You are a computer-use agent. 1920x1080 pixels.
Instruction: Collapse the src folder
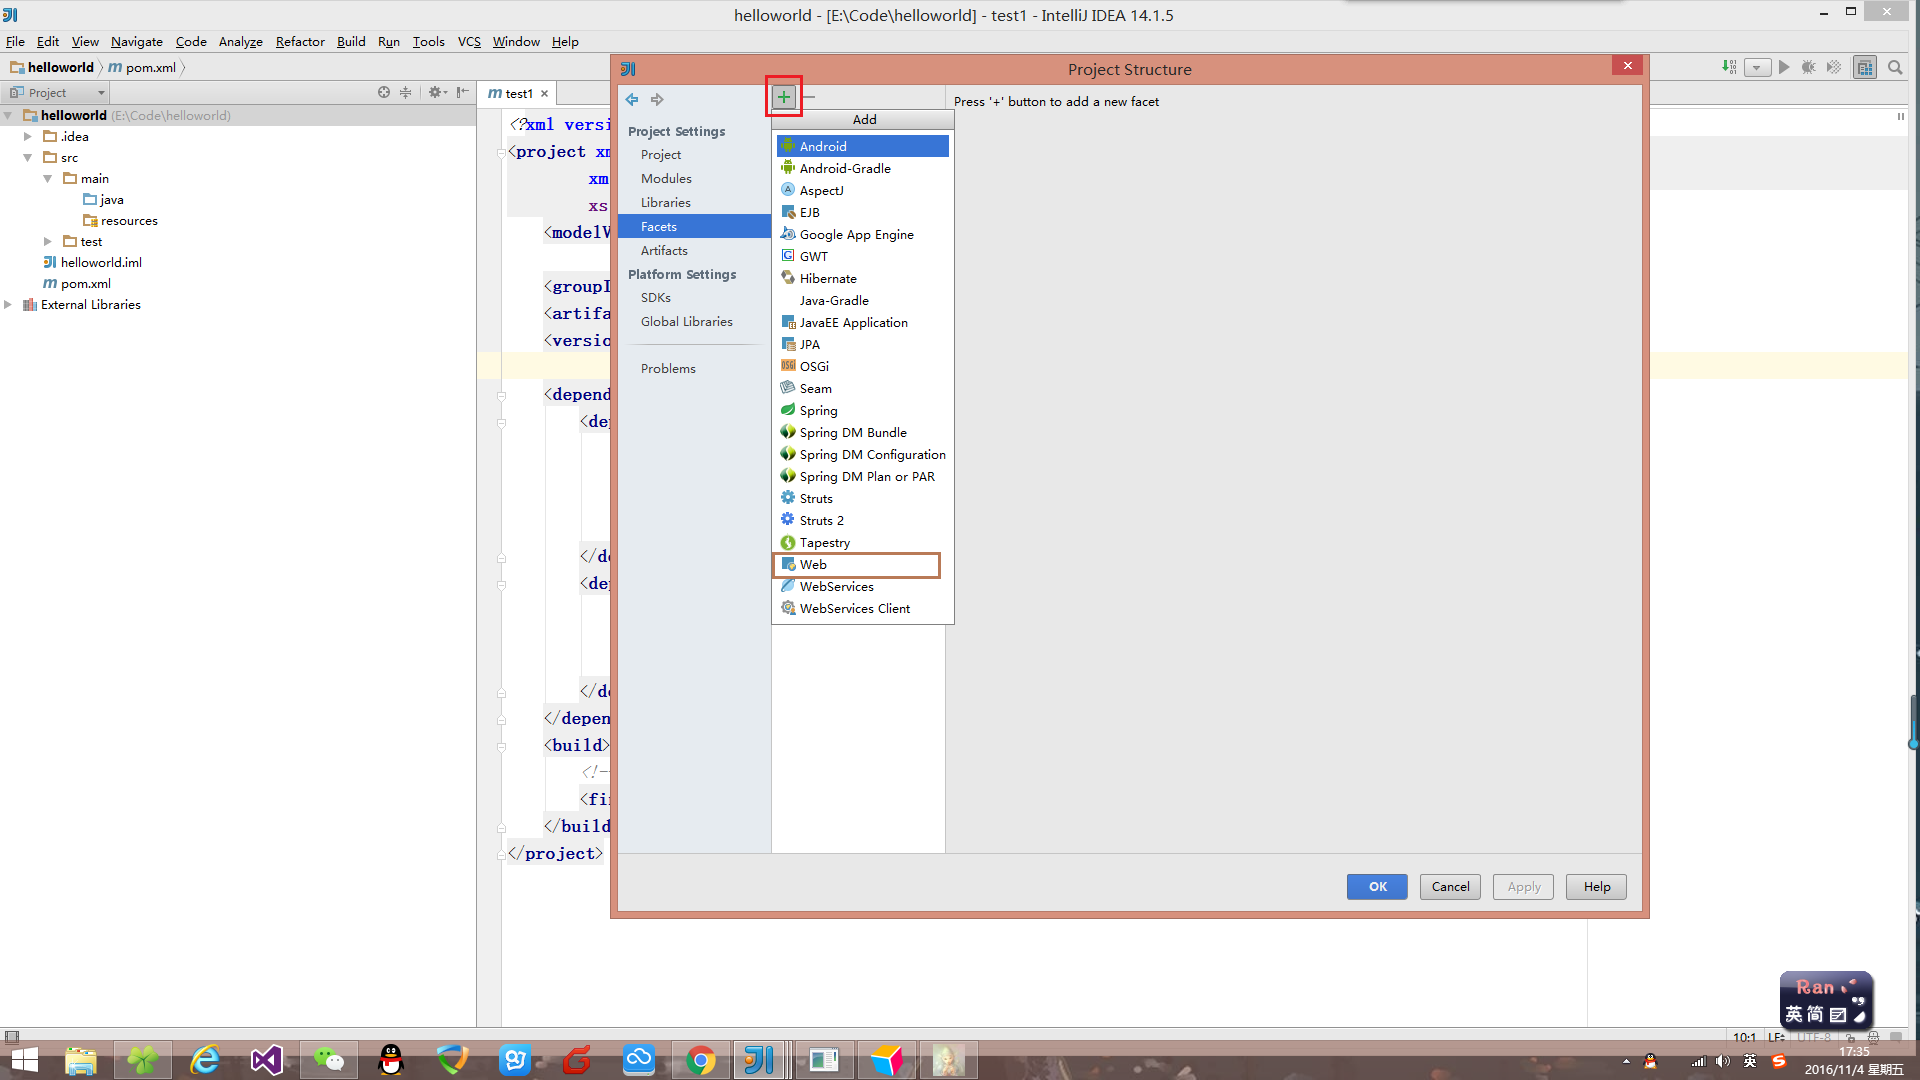click(28, 158)
